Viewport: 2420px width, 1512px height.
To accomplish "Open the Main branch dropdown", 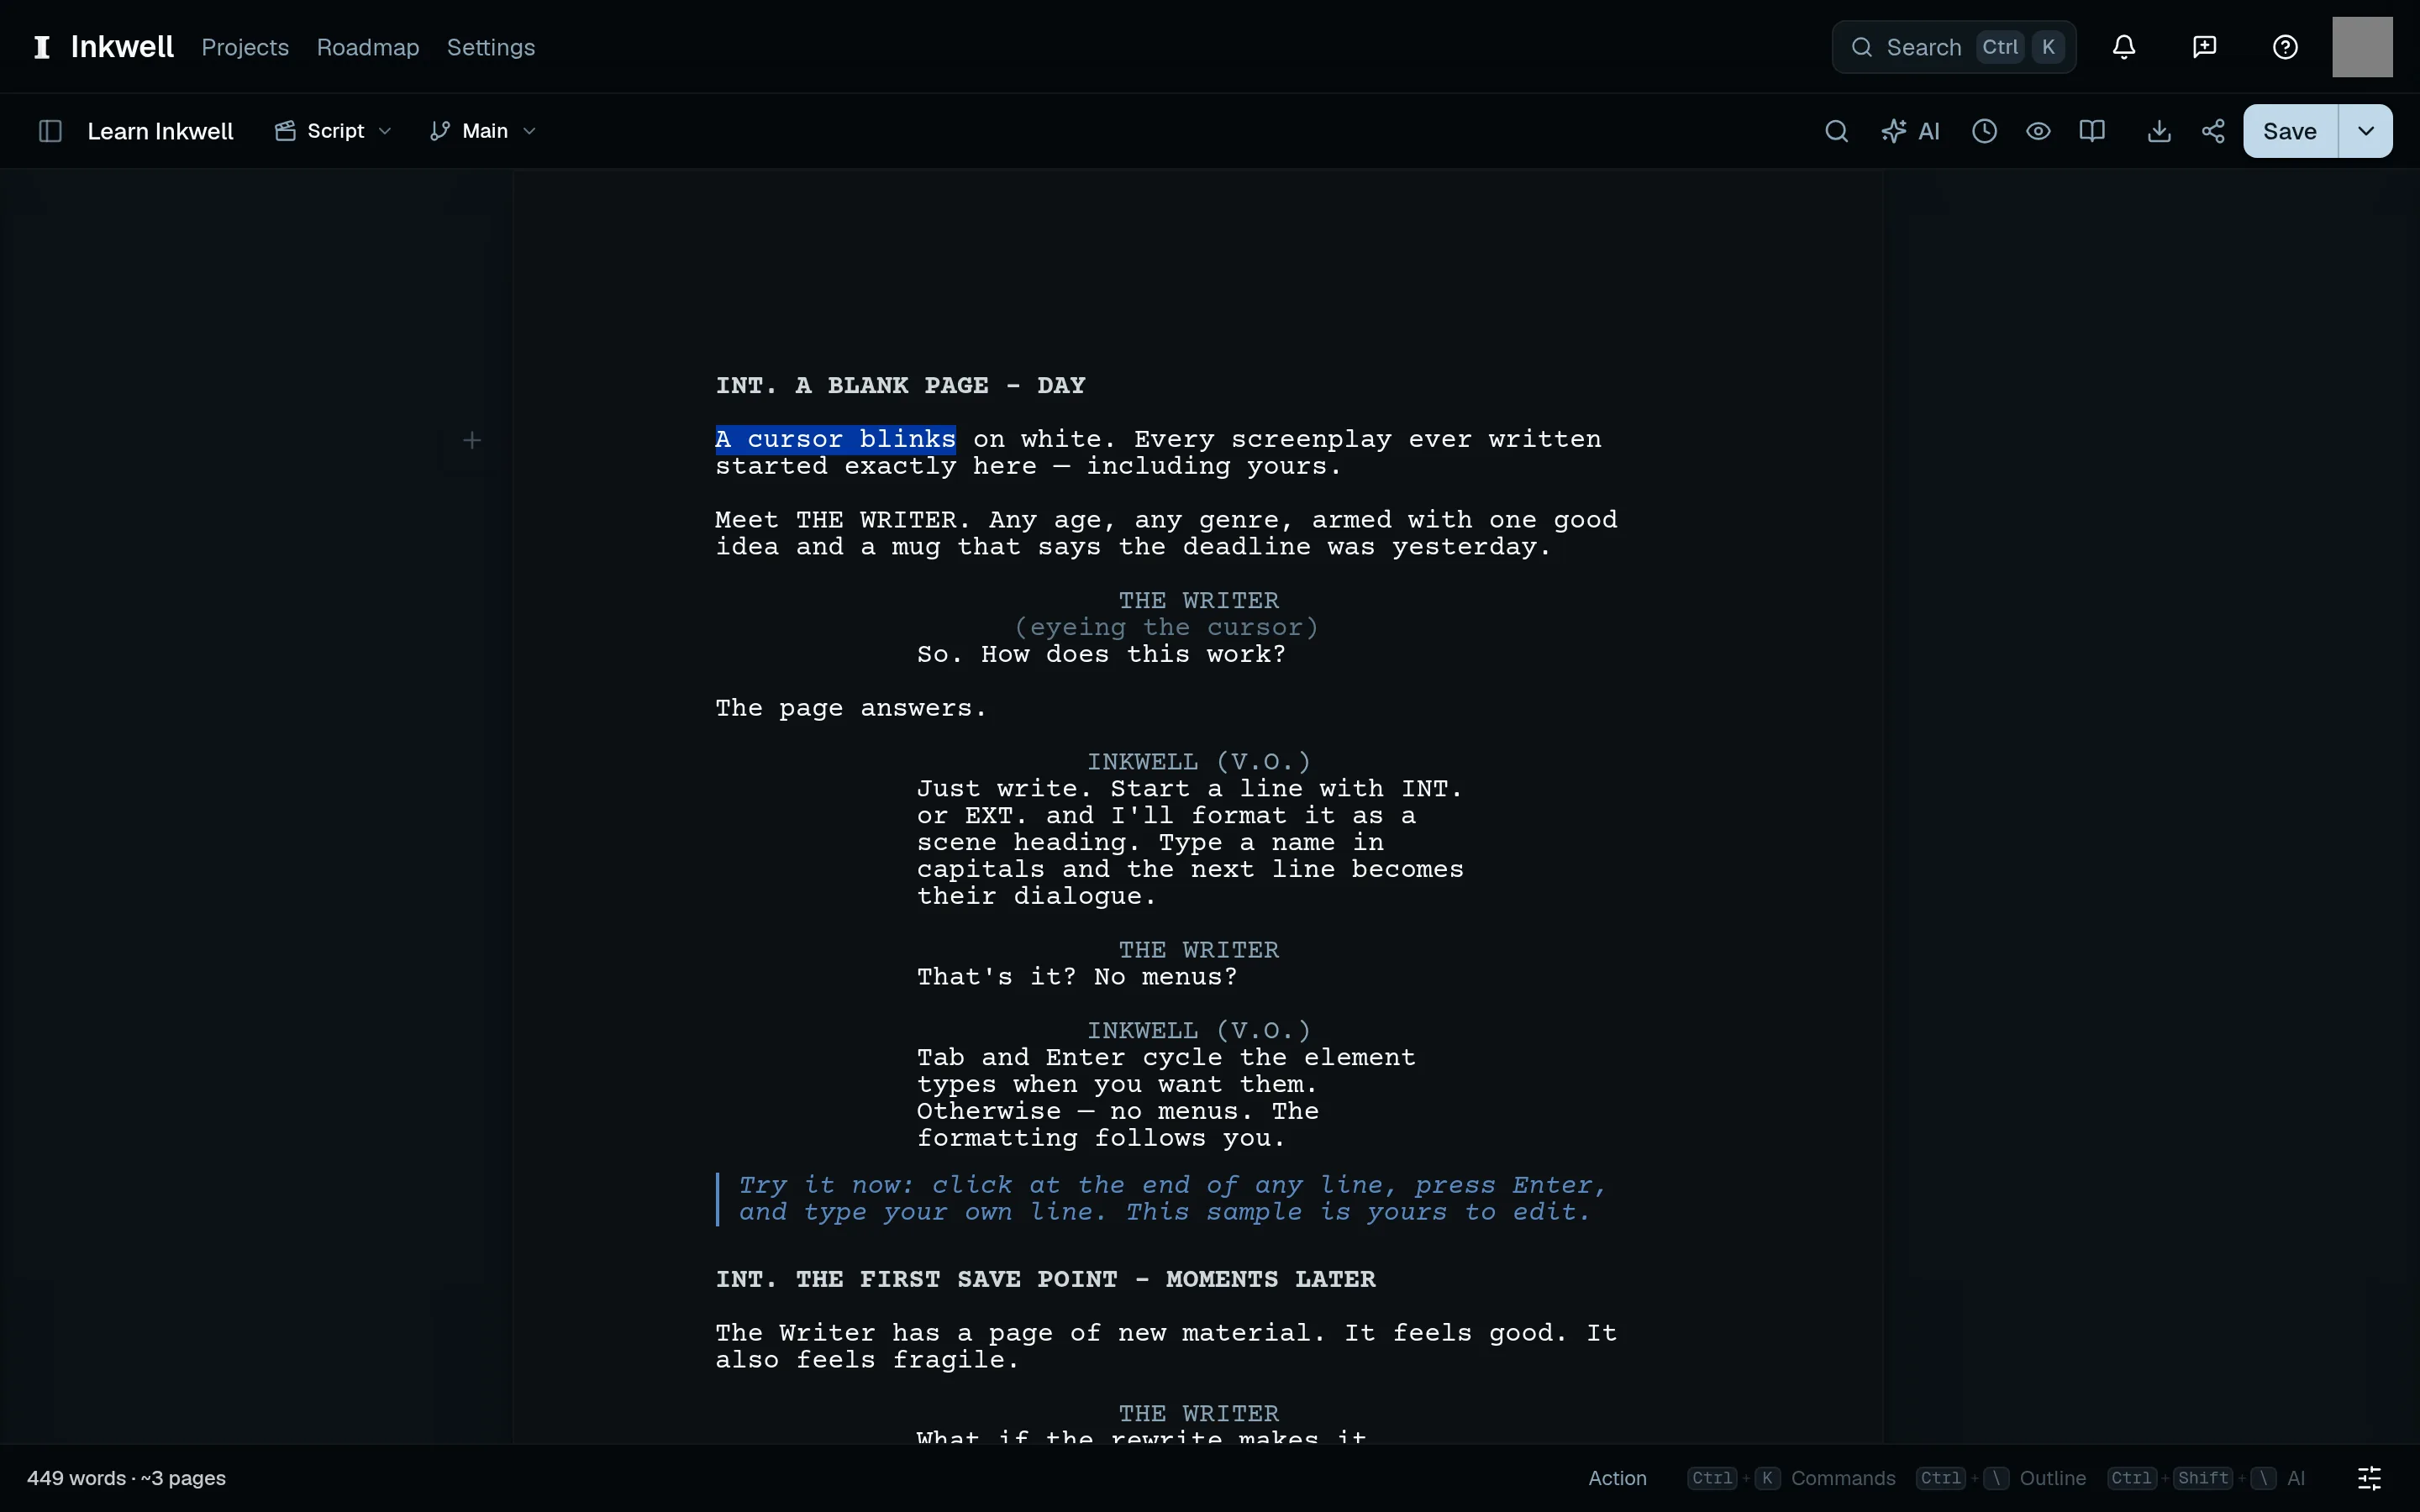I will 484,131.
